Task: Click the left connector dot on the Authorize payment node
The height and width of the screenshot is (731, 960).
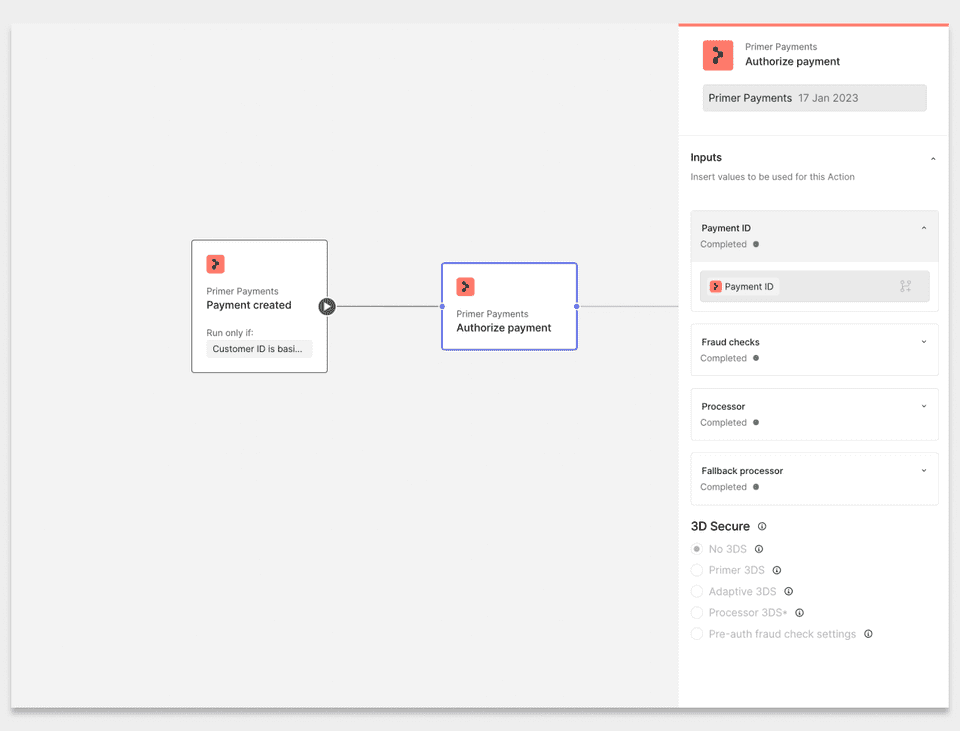Action: point(442,306)
